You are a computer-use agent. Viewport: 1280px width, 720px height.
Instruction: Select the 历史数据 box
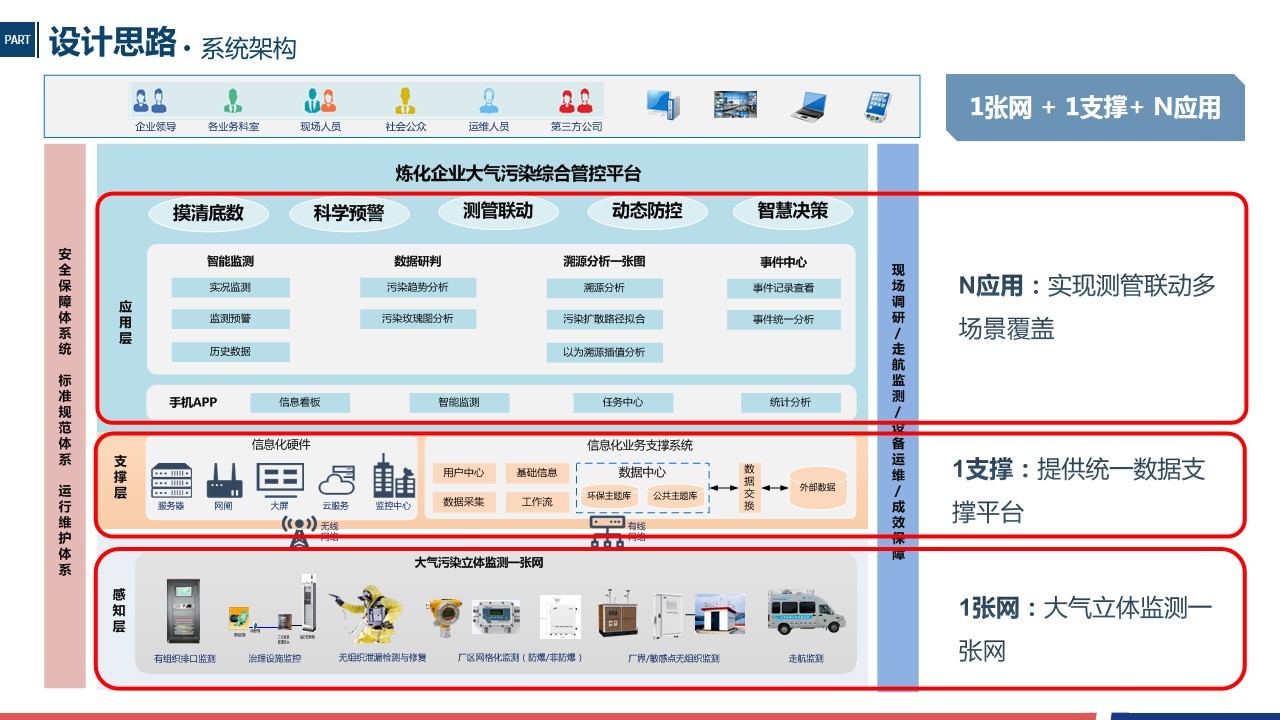230,352
